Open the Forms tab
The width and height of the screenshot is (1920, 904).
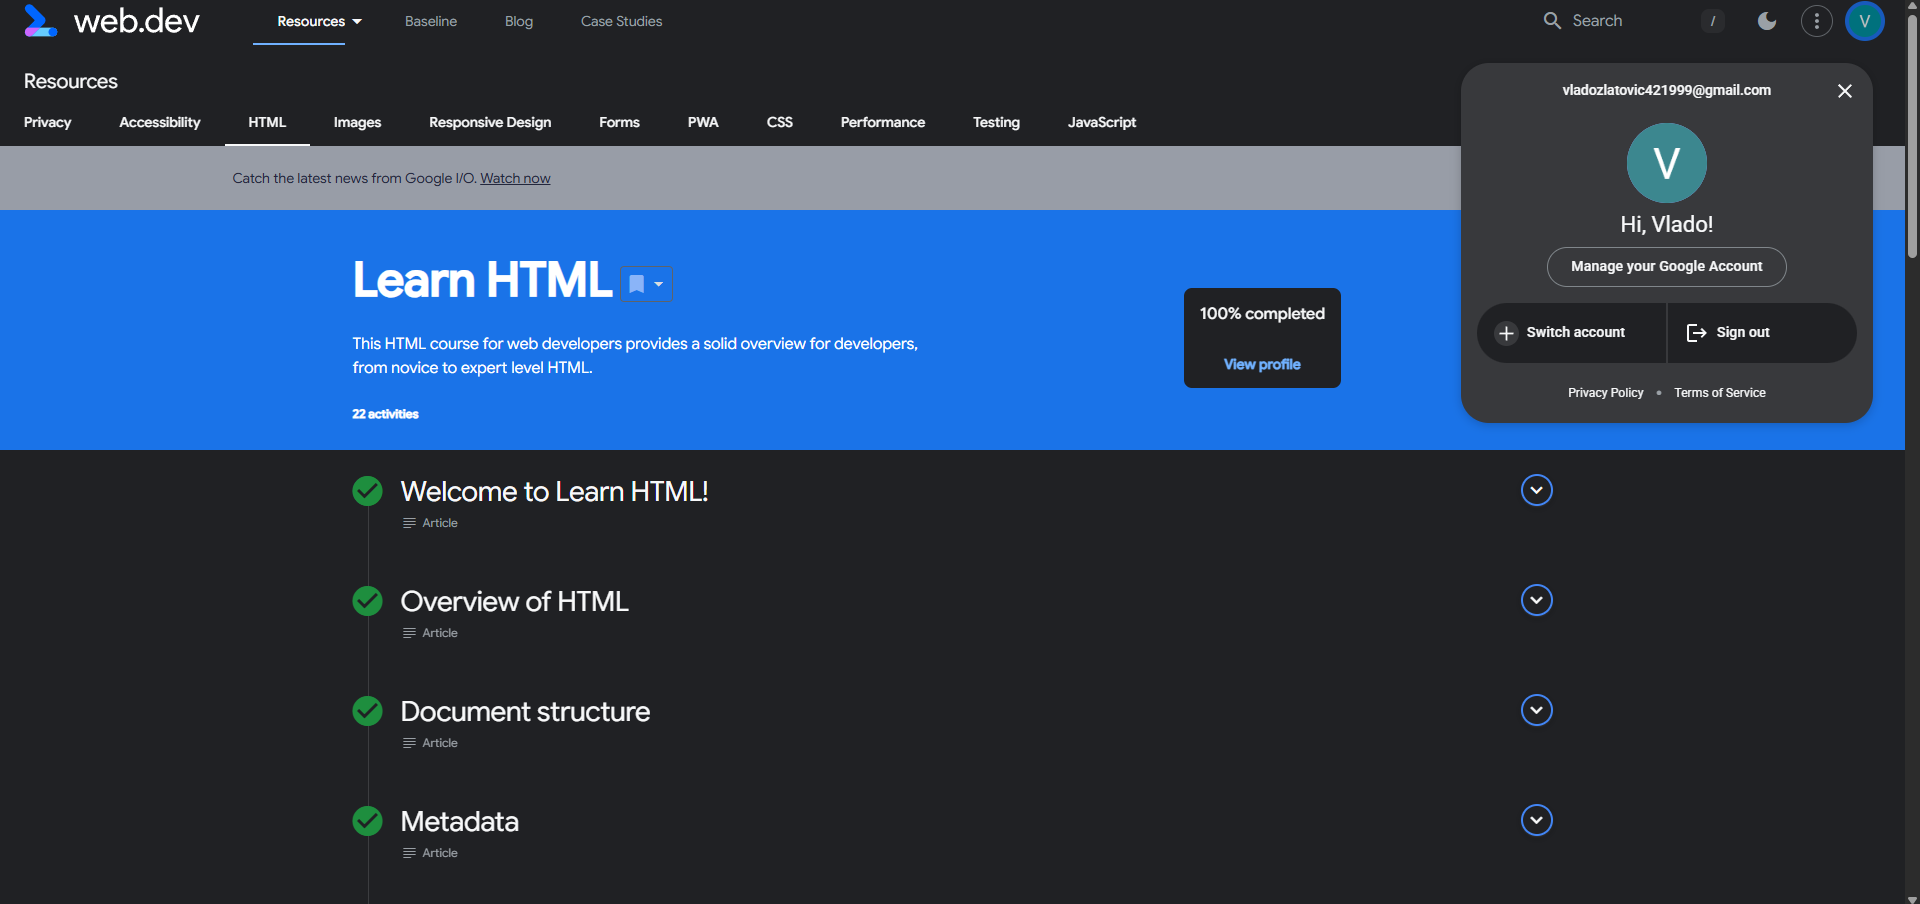tap(619, 122)
